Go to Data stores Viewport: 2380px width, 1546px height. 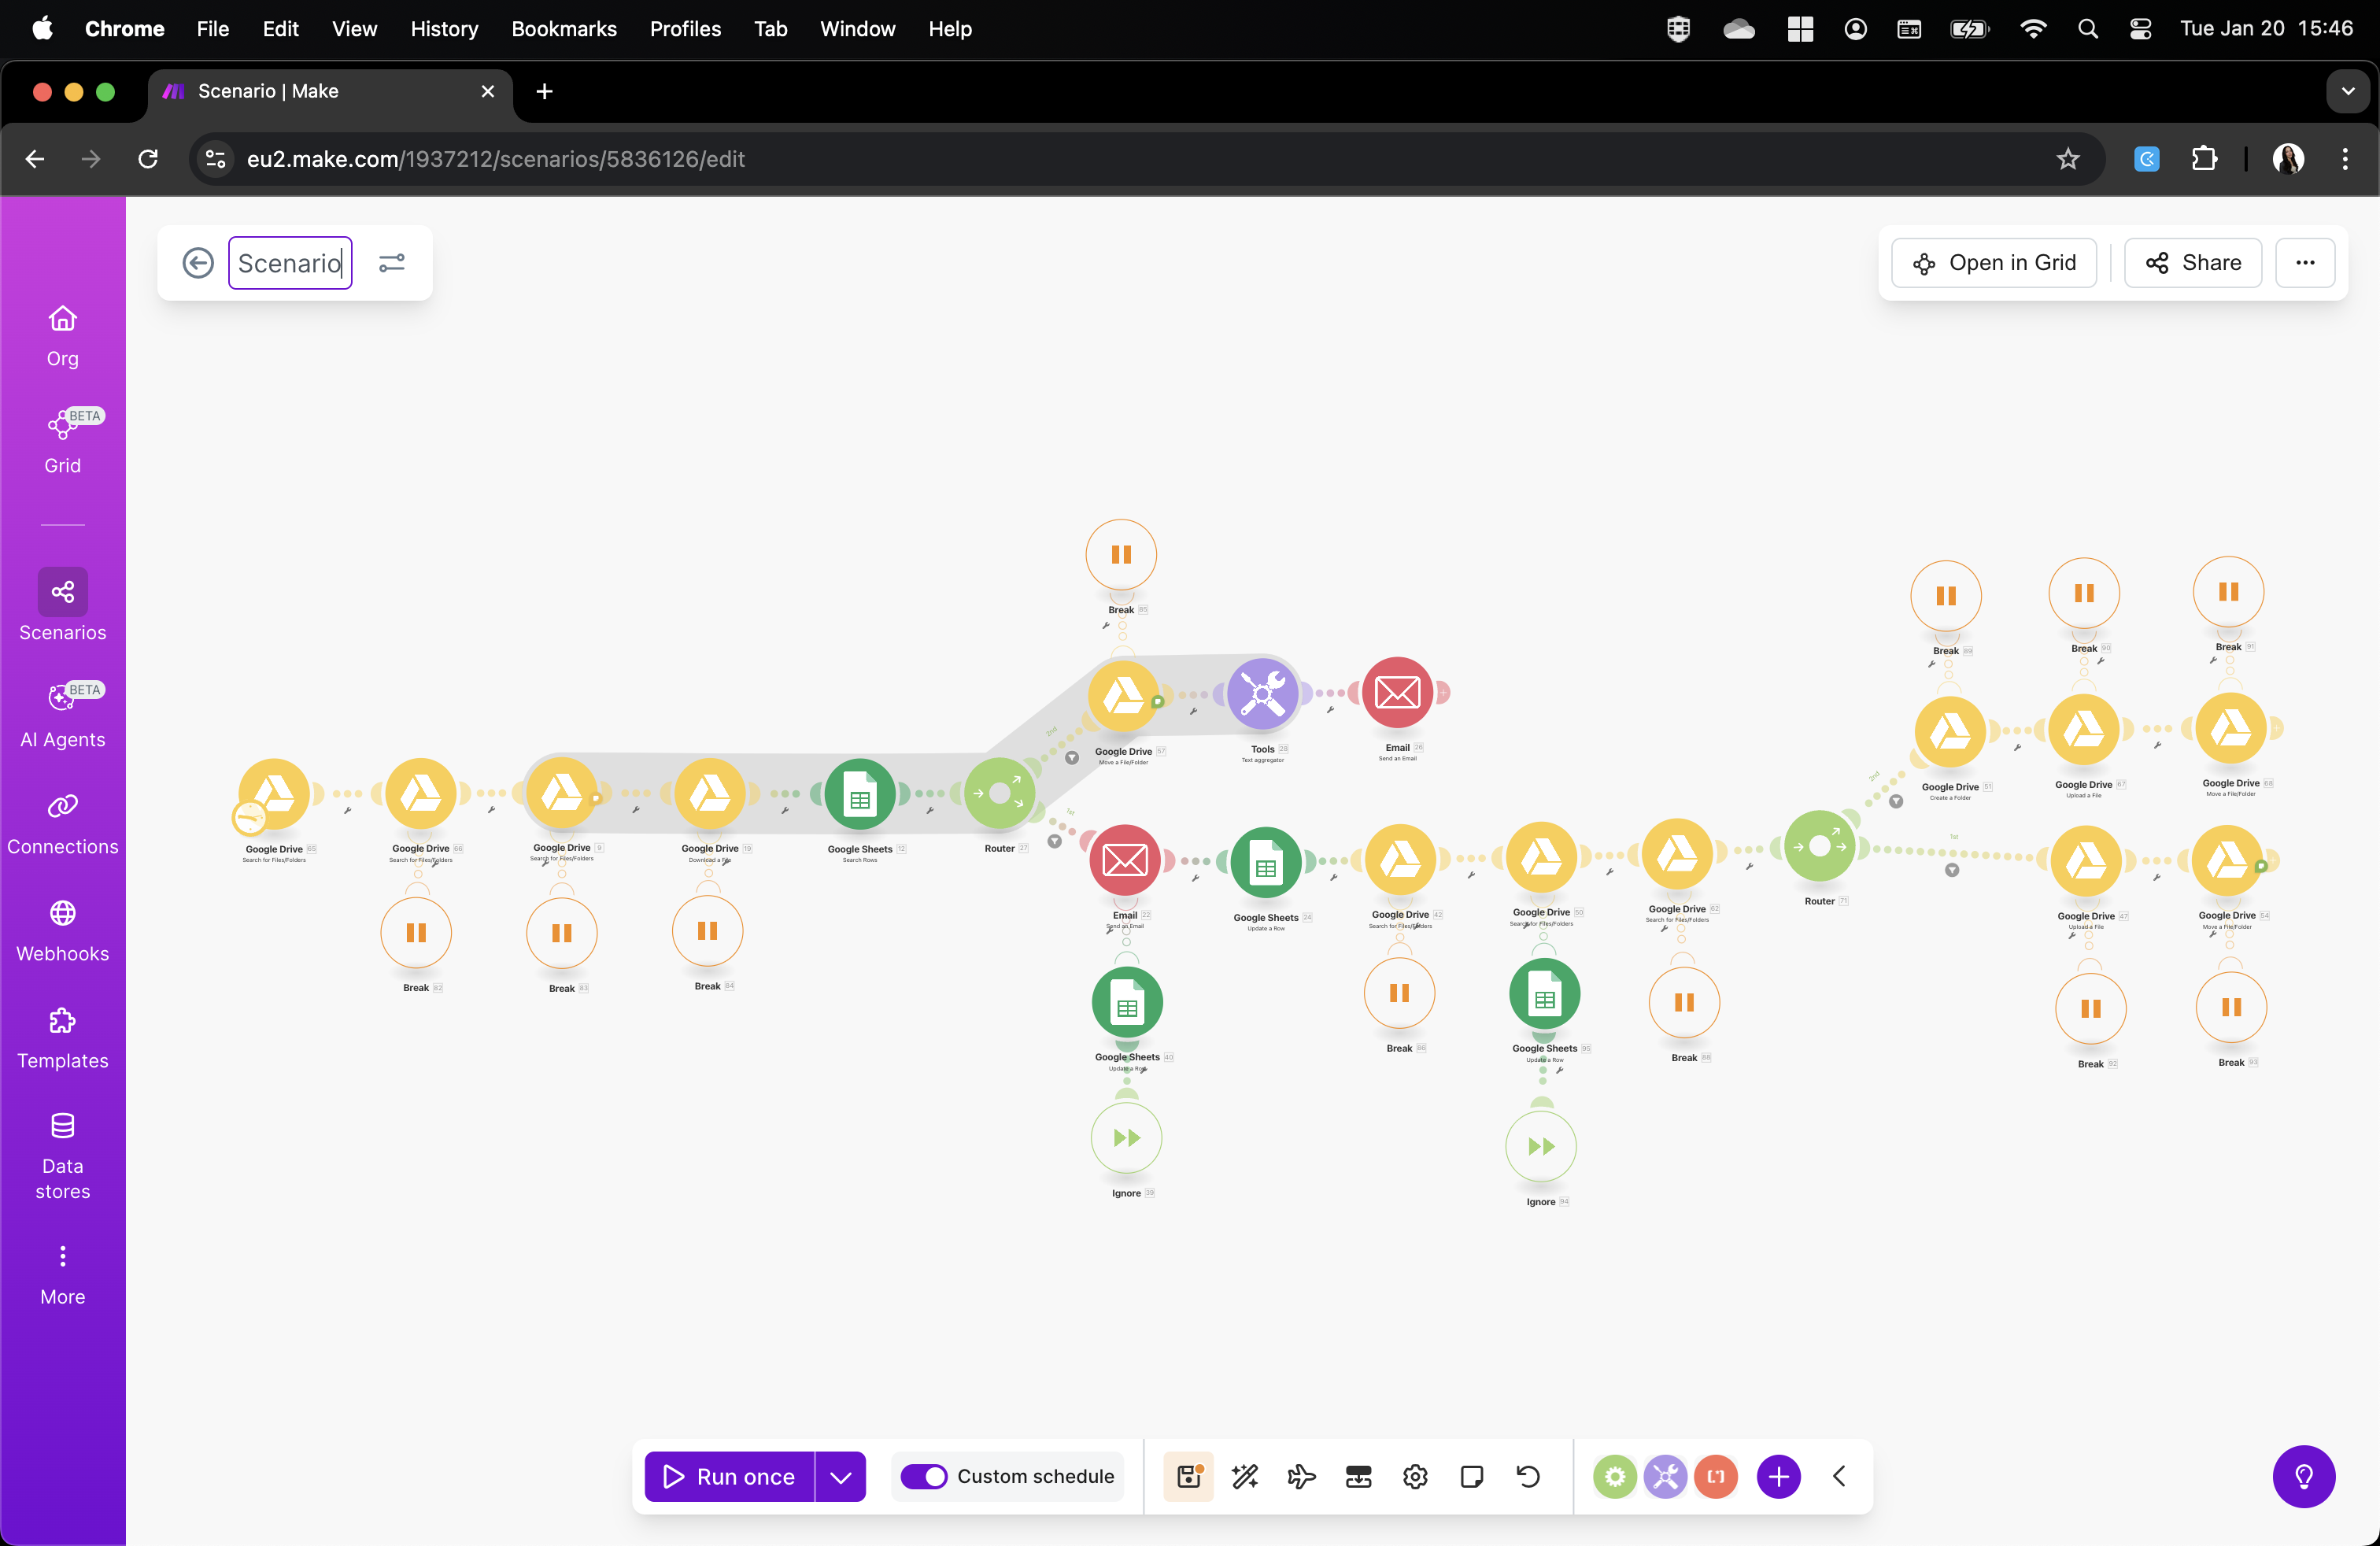point(62,1156)
